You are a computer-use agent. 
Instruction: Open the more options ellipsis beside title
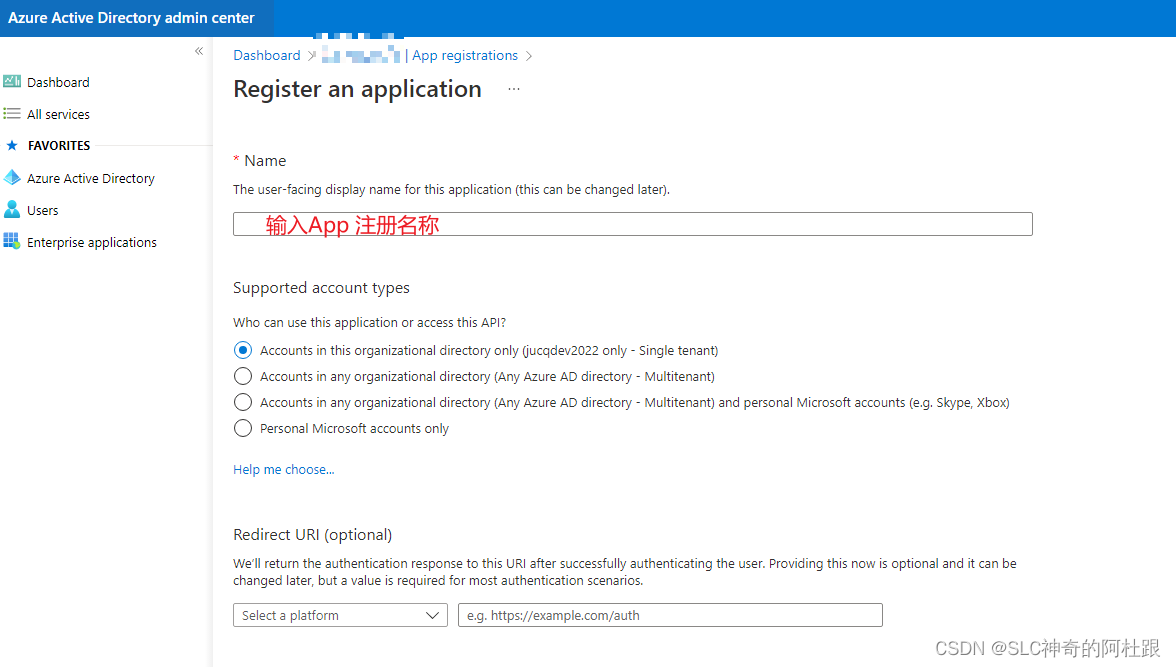tap(514, 89)
